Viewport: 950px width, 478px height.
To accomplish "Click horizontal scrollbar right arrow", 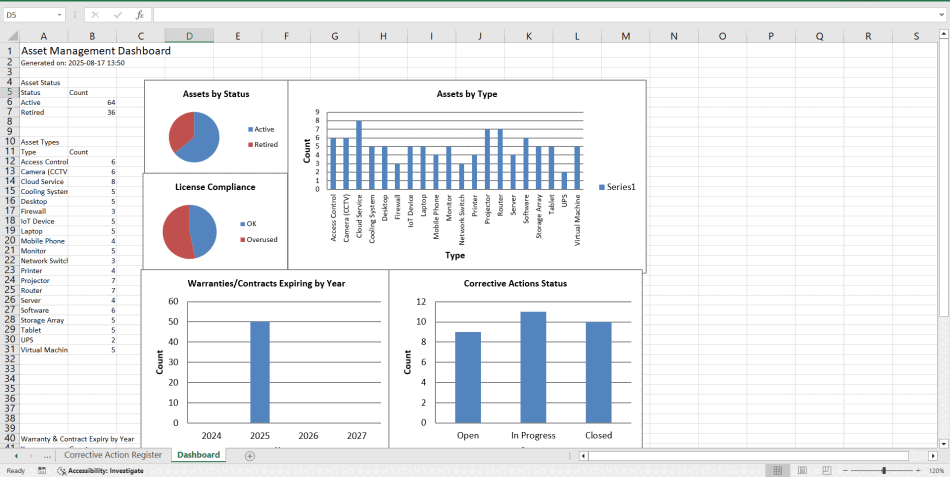I will coord(934,456).
